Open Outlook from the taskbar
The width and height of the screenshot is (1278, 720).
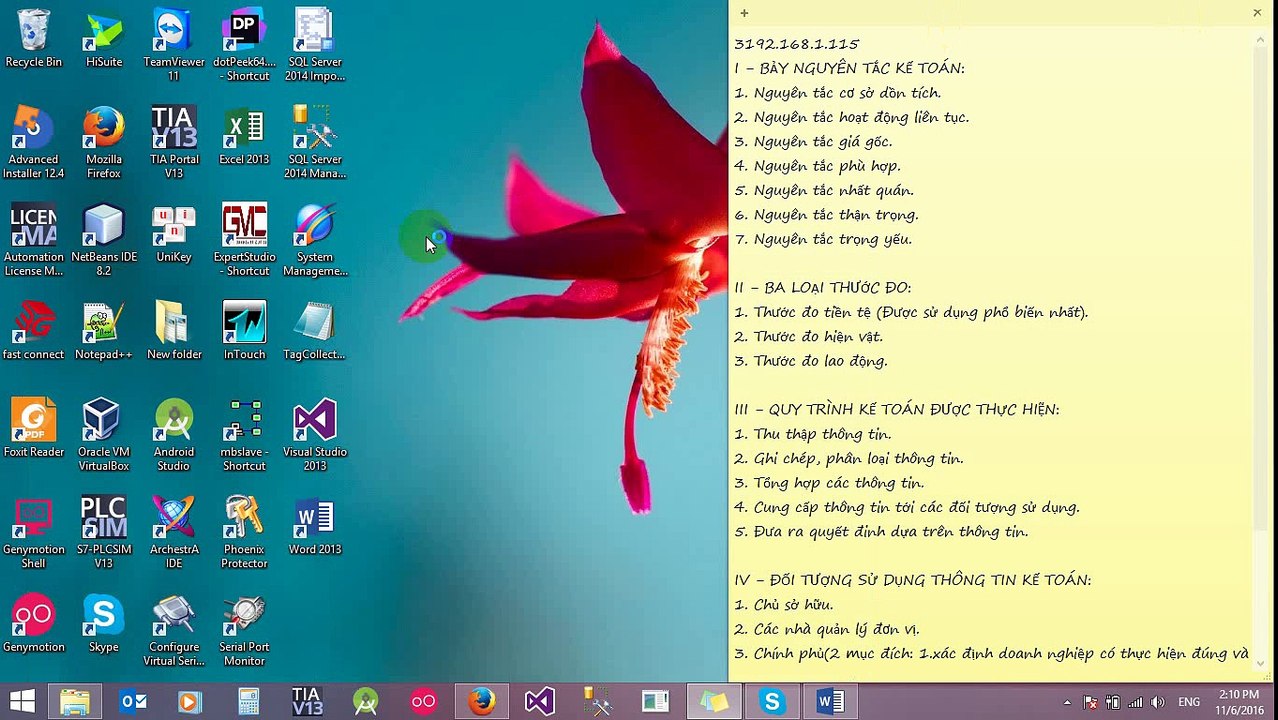[133, 701]
